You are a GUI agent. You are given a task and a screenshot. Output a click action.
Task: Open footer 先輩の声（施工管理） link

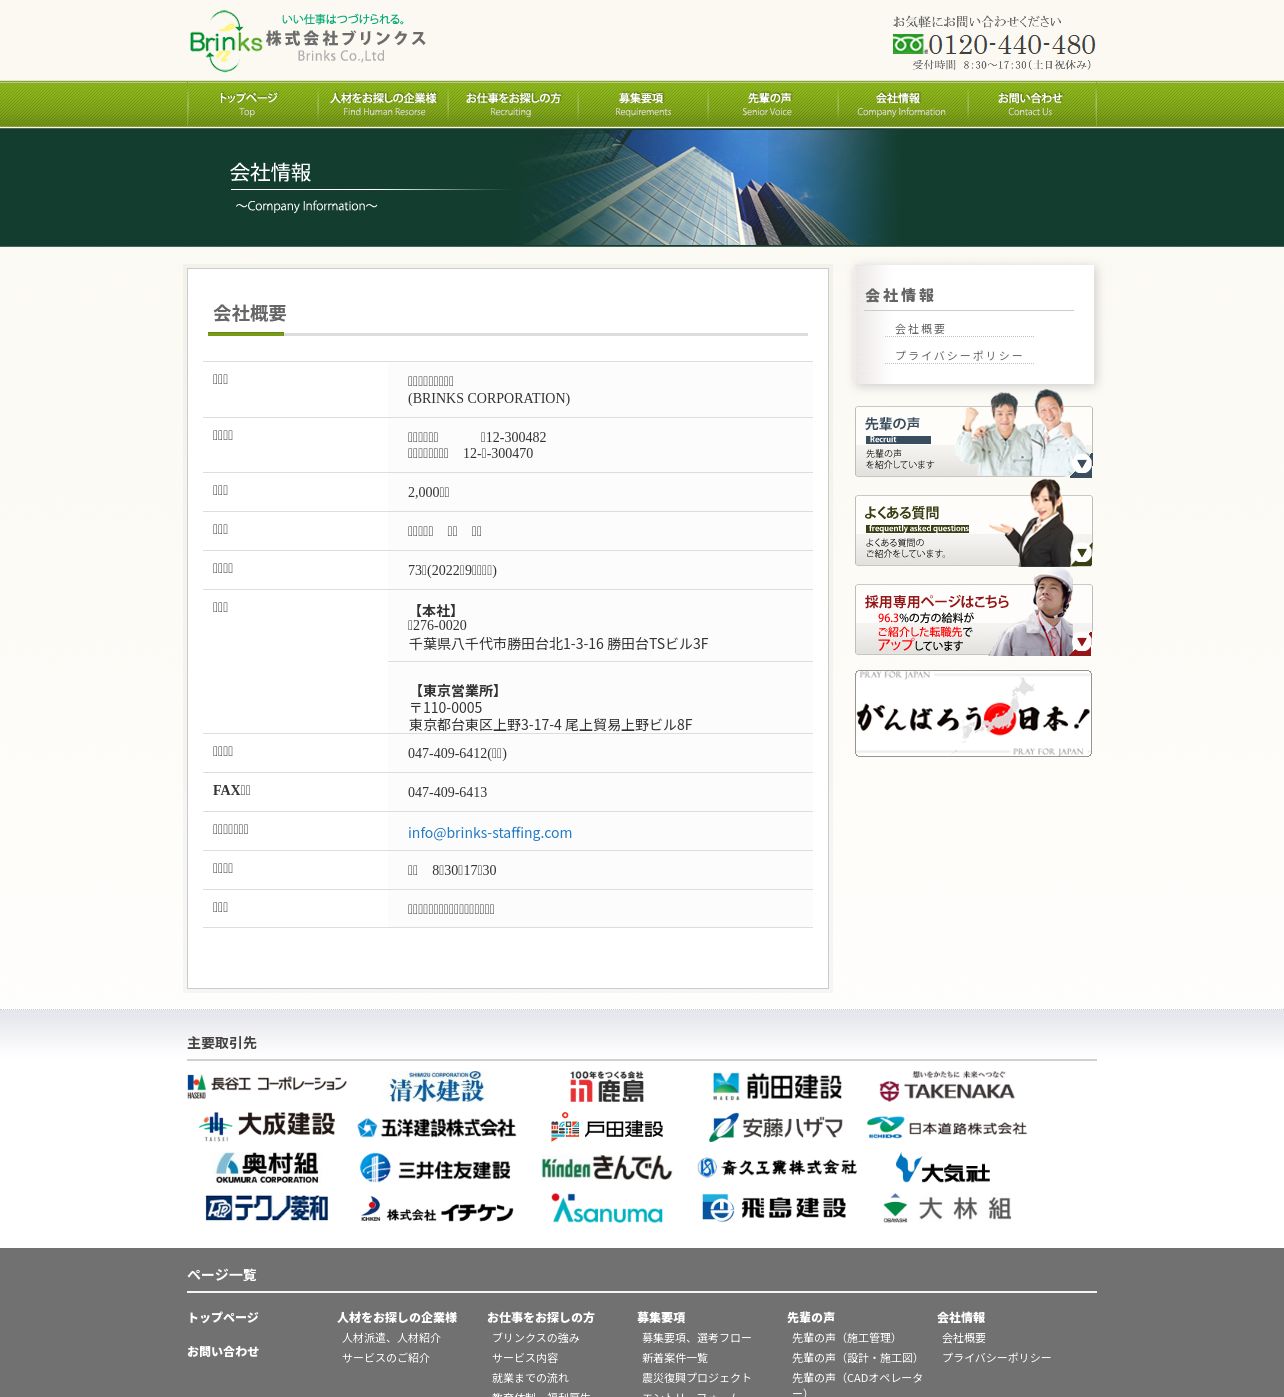point(845,1338)
